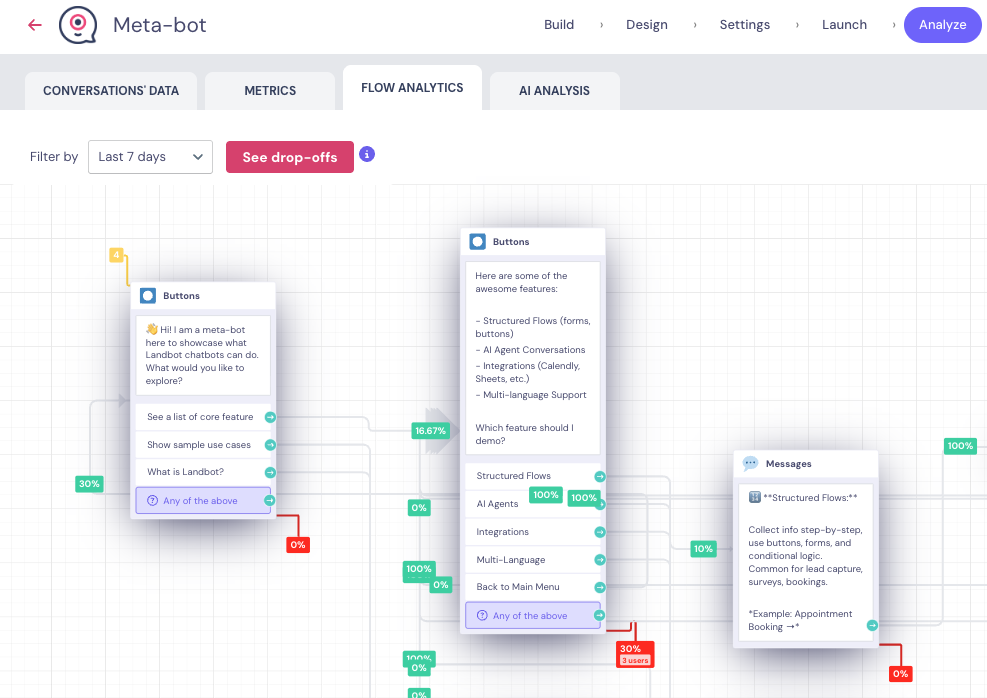
Task: Click the Messages block output connector
Action: 872,626
